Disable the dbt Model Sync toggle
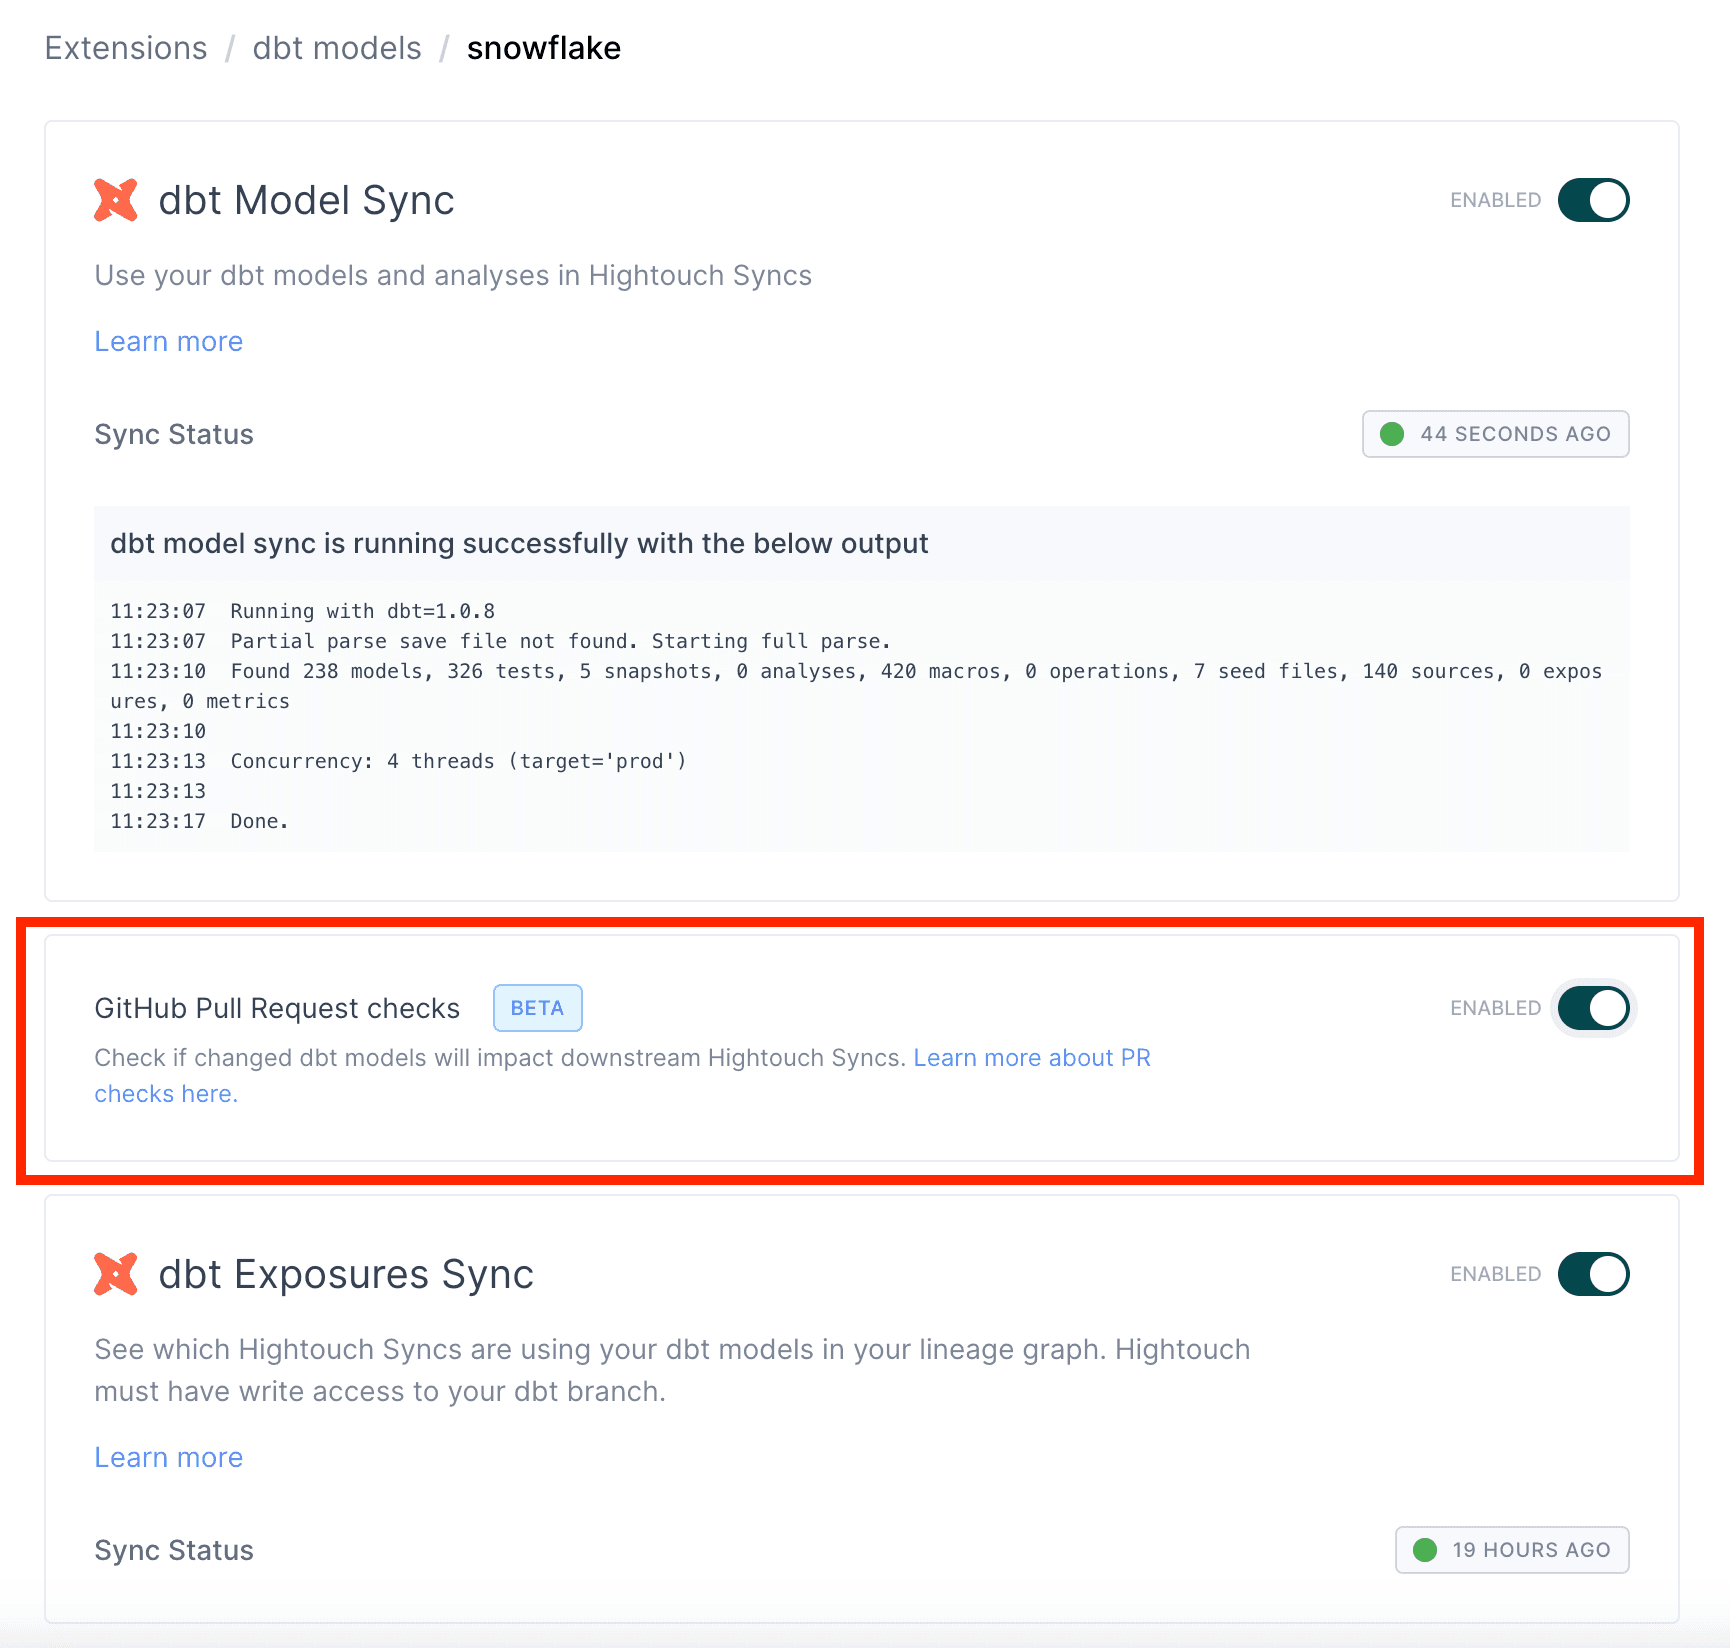The image size is (1730, 1648). point(1593,200)
